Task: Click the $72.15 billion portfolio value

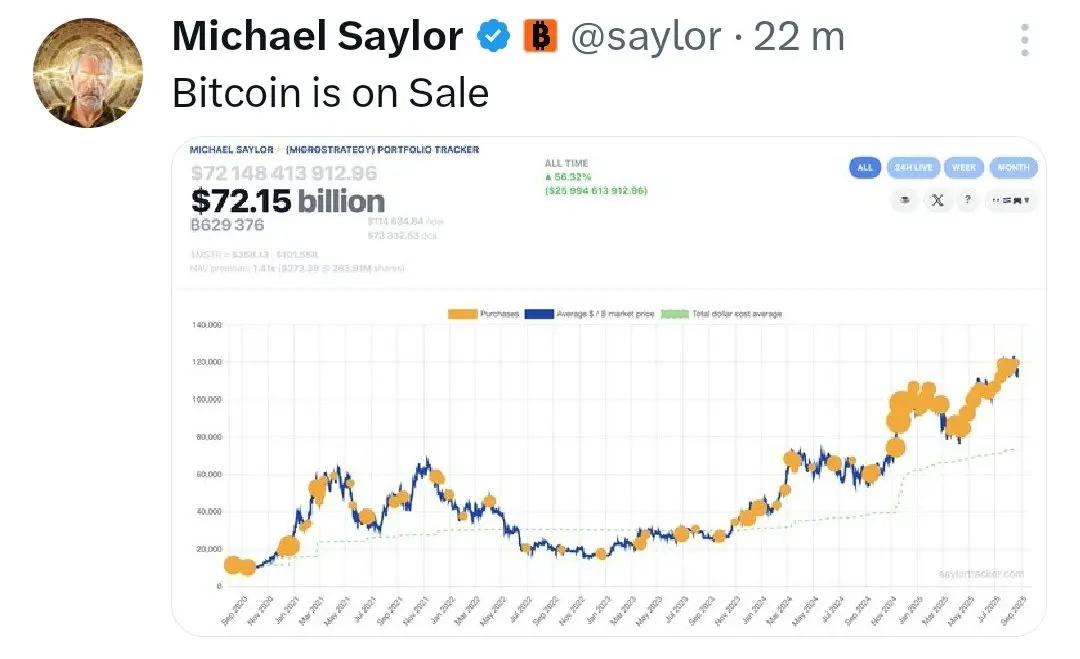Action: [288, 202]
